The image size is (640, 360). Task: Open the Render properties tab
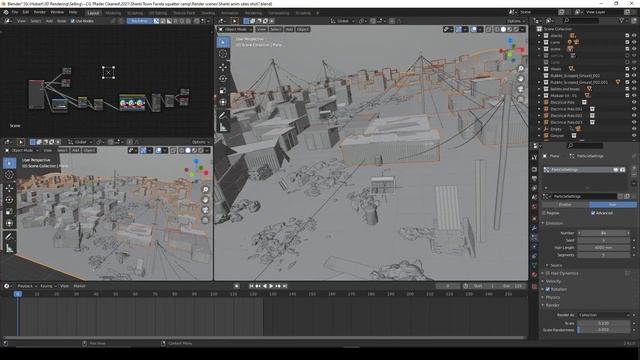[x=534, y=169]
